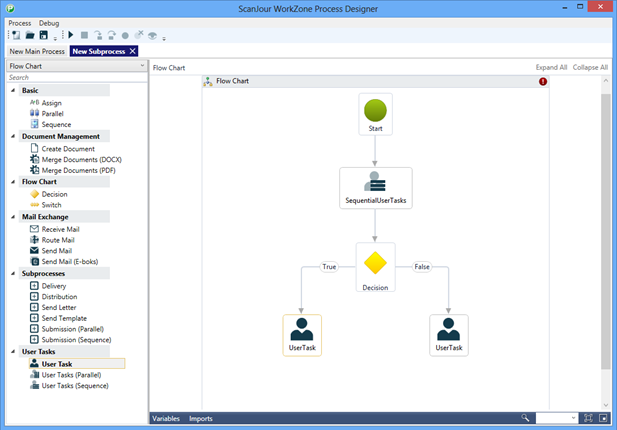
Task: Open the Debug menu
Action: [x=49, y=23]
